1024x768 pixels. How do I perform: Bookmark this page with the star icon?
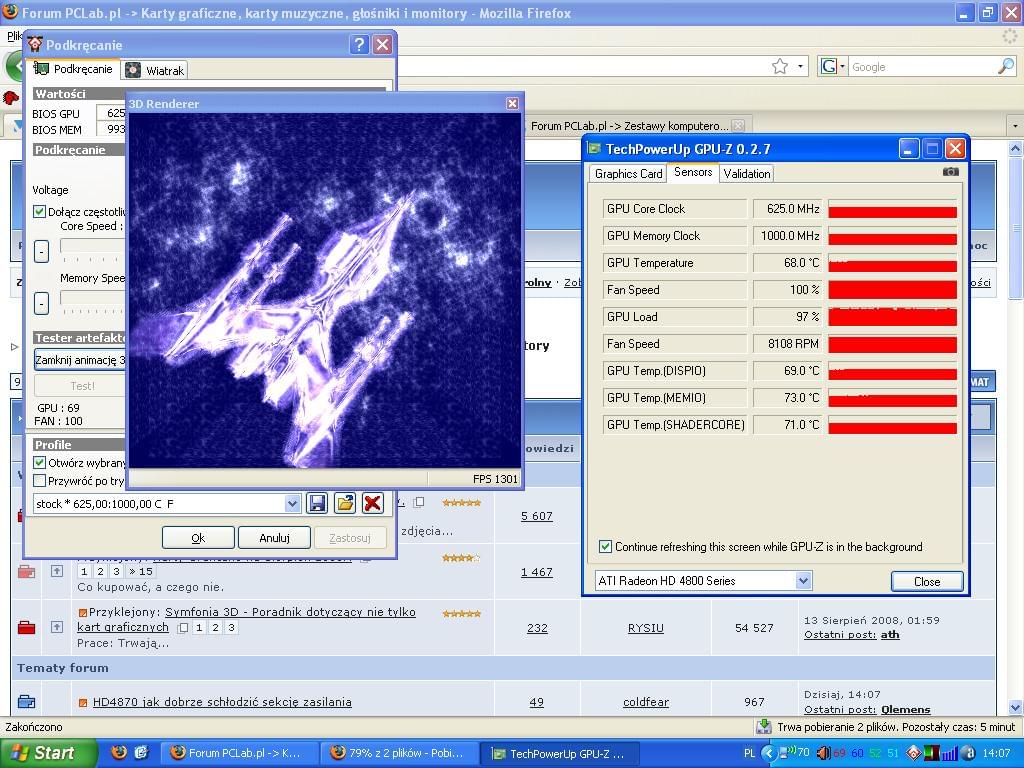coord(780,67)
